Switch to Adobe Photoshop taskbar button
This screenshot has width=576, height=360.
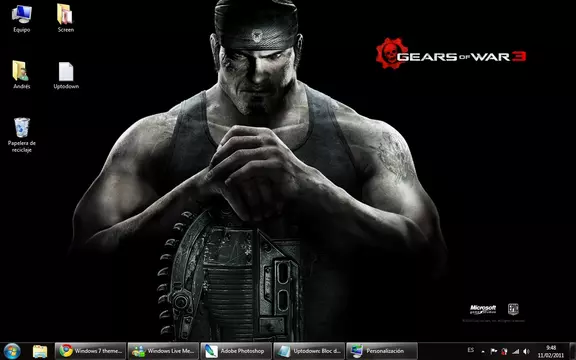(x=236, y=351)
